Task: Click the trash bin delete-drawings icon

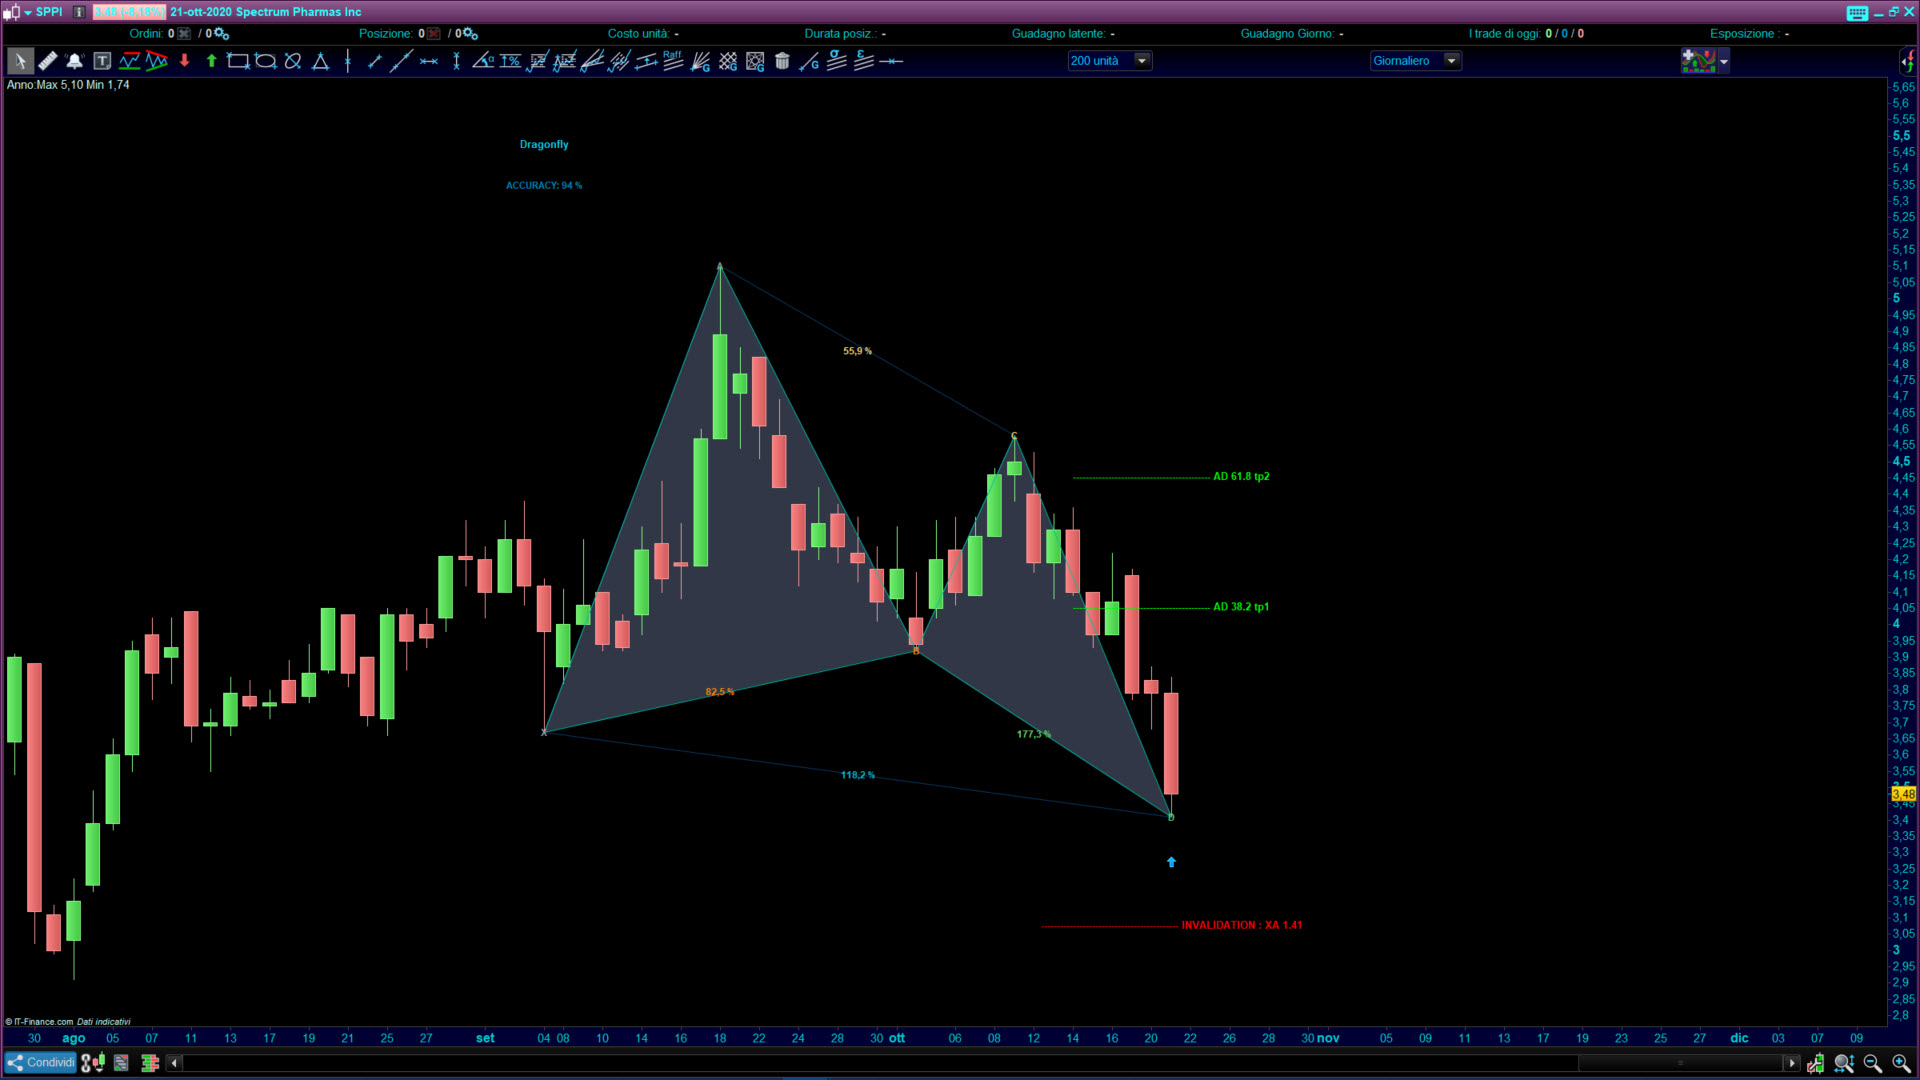Action: (x=782, y=61)
